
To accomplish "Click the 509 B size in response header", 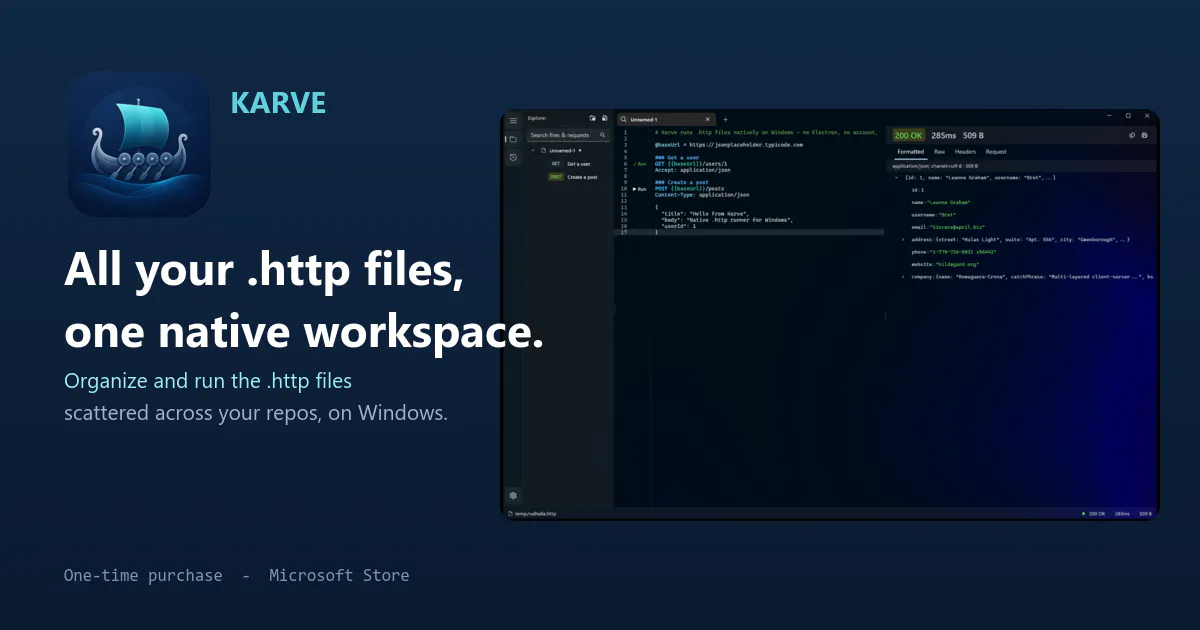I will (974, 135).
